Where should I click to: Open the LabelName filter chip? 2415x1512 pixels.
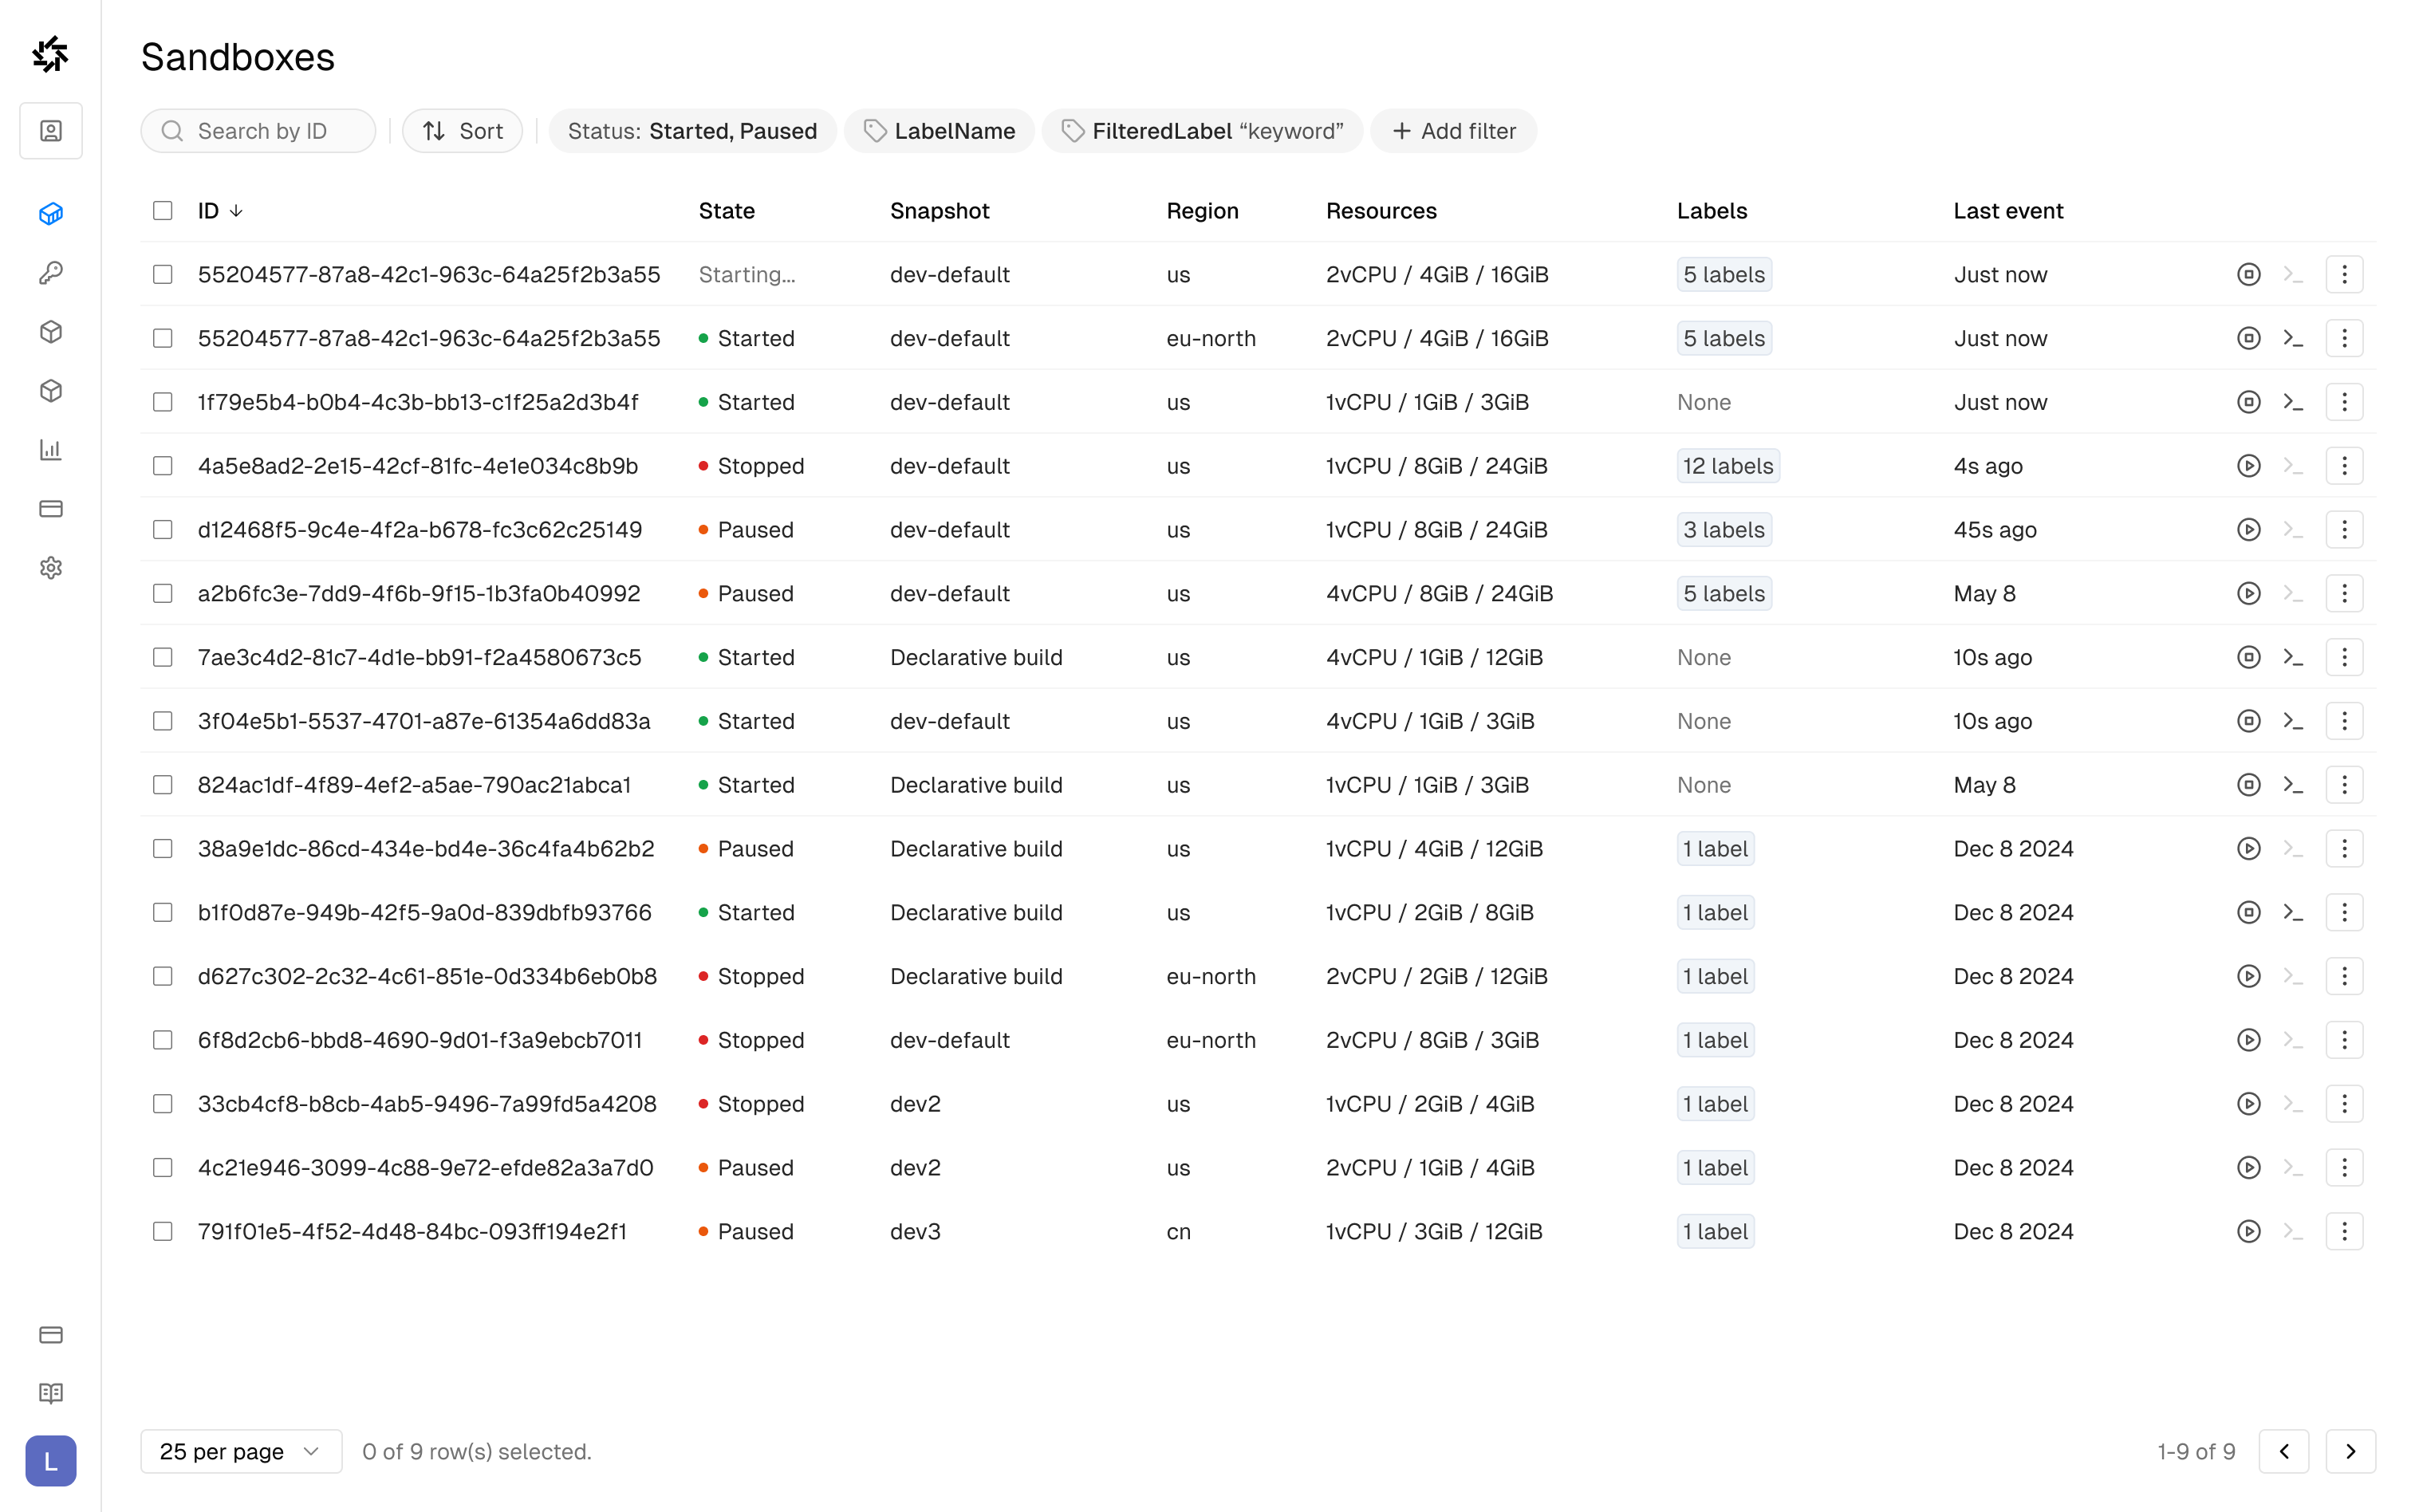tap(939, 131)
